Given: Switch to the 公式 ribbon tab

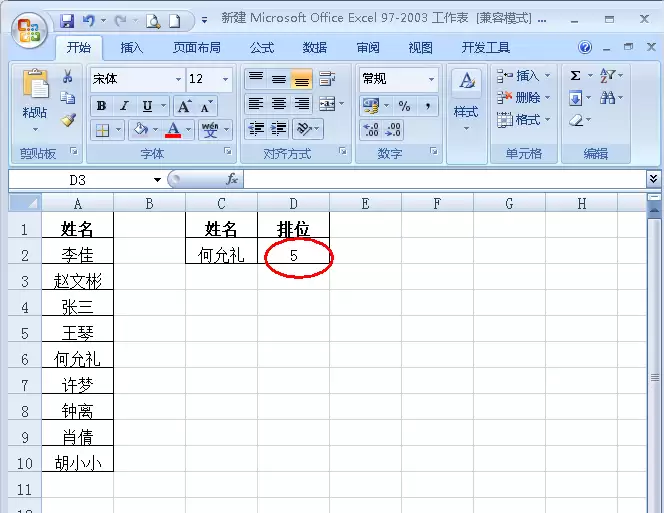Looking at the screenshot, I should 262,47.
